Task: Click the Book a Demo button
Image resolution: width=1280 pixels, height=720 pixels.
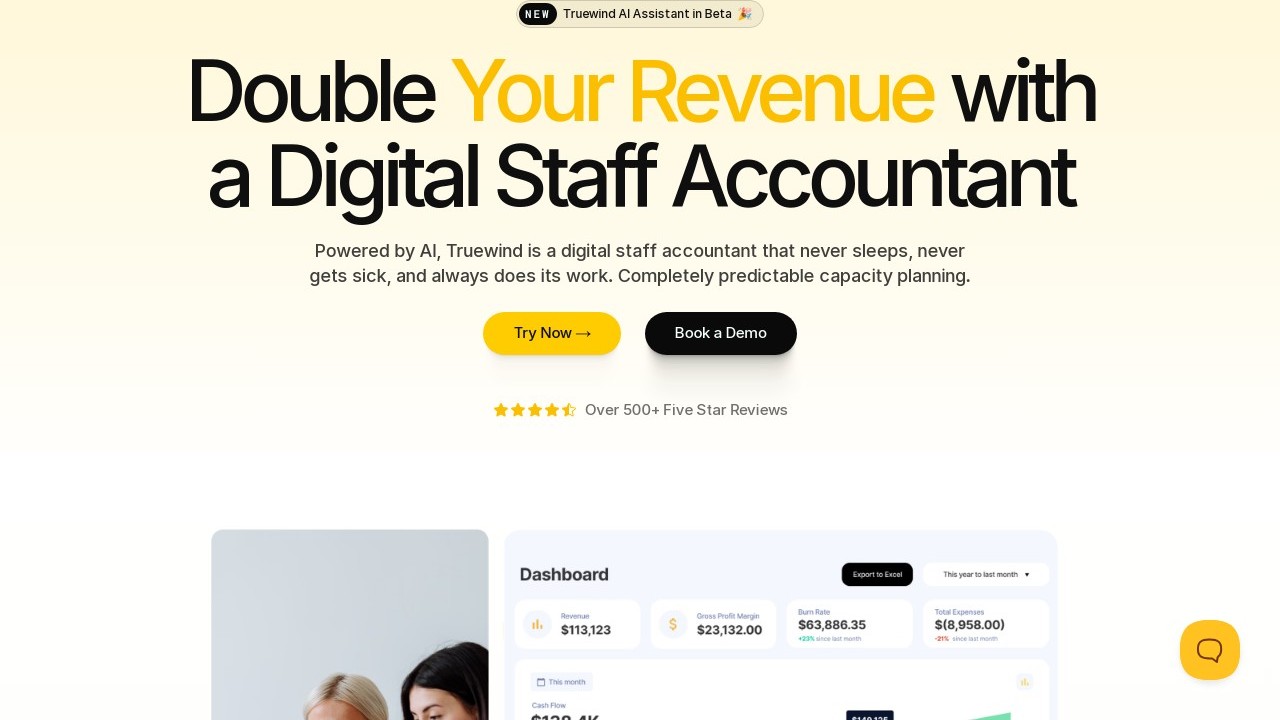Action: tap(721, 333)
